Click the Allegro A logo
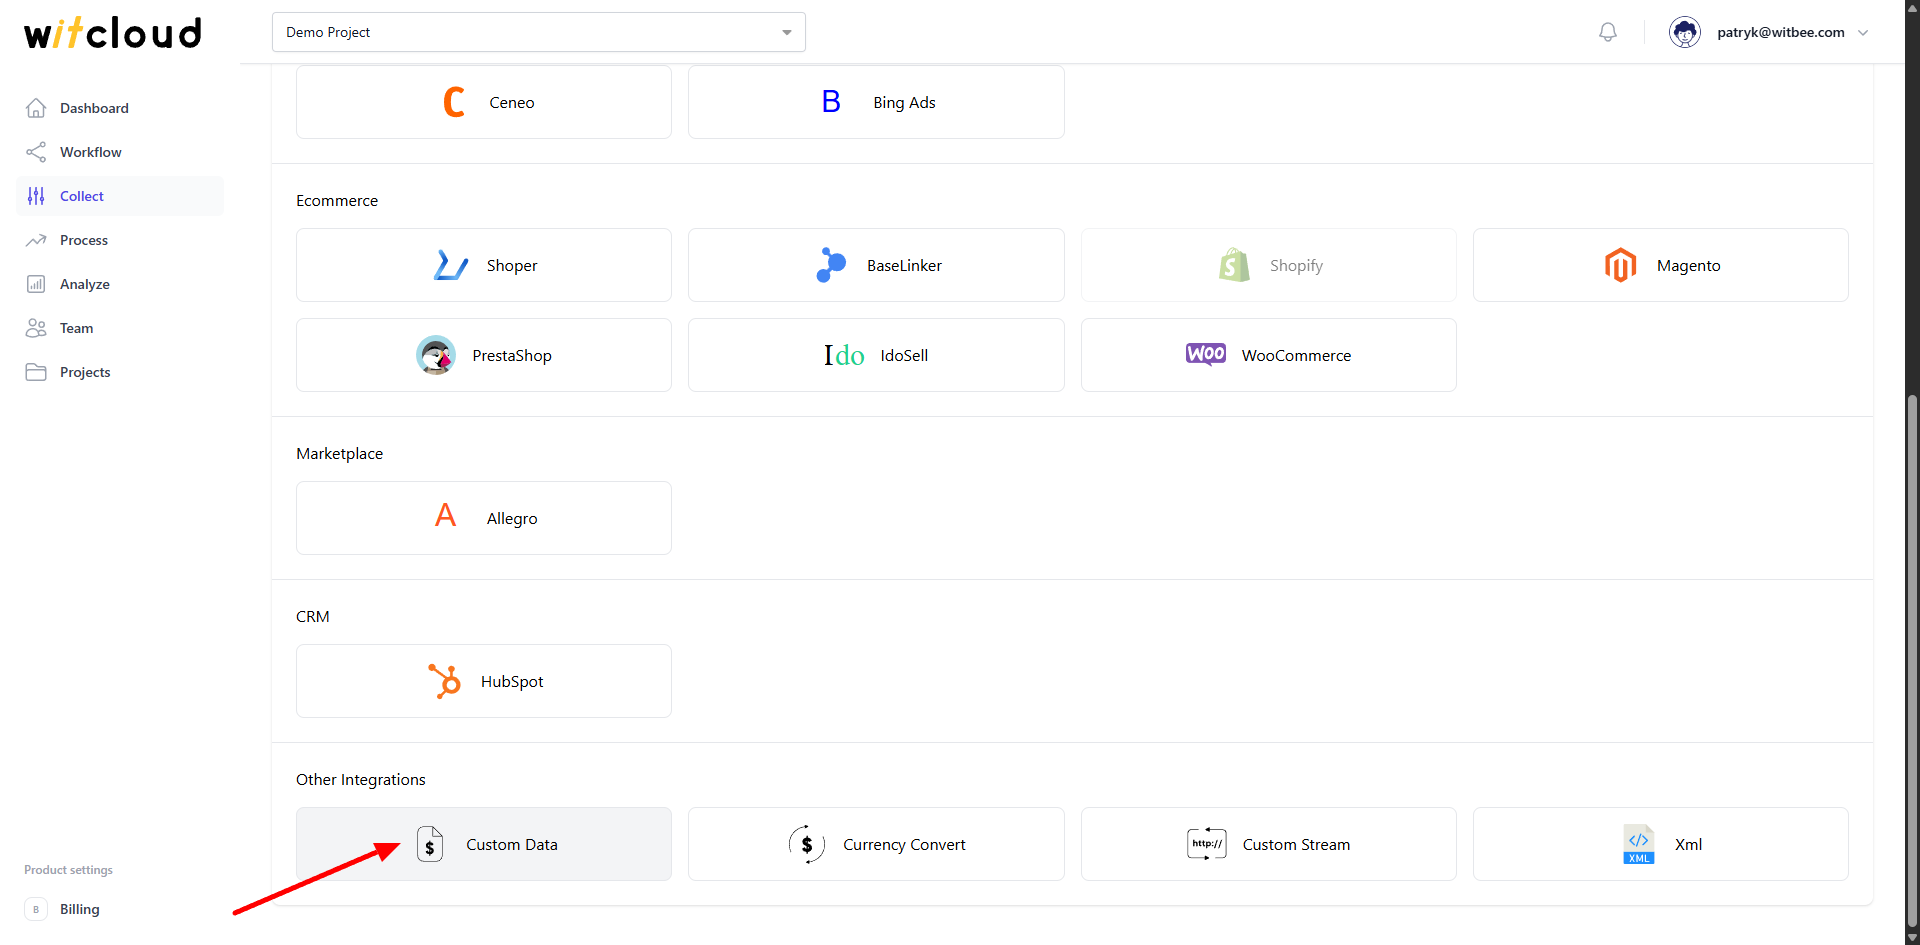1920x945 pixels. coord(446,516)
